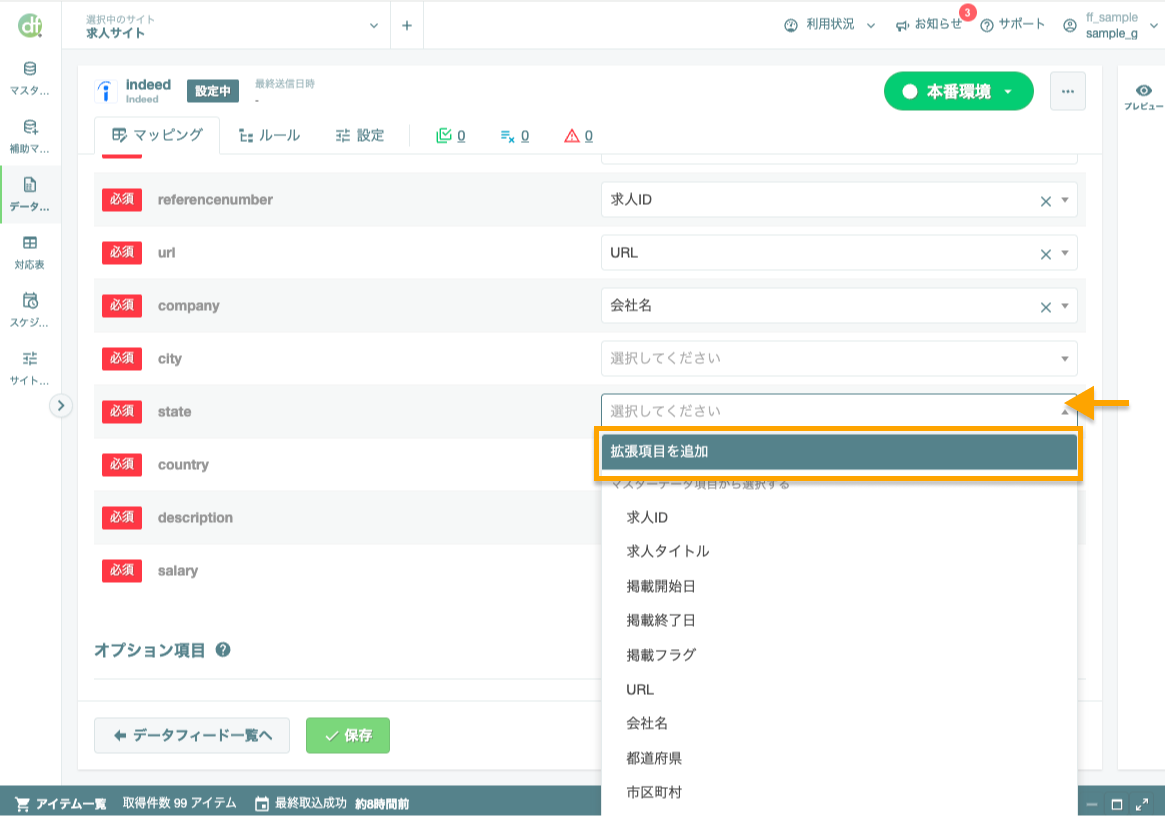The height and width of the screenshot is (816, 1165).
Task: Click the red warning triangle counter
Action: point(578,136)
